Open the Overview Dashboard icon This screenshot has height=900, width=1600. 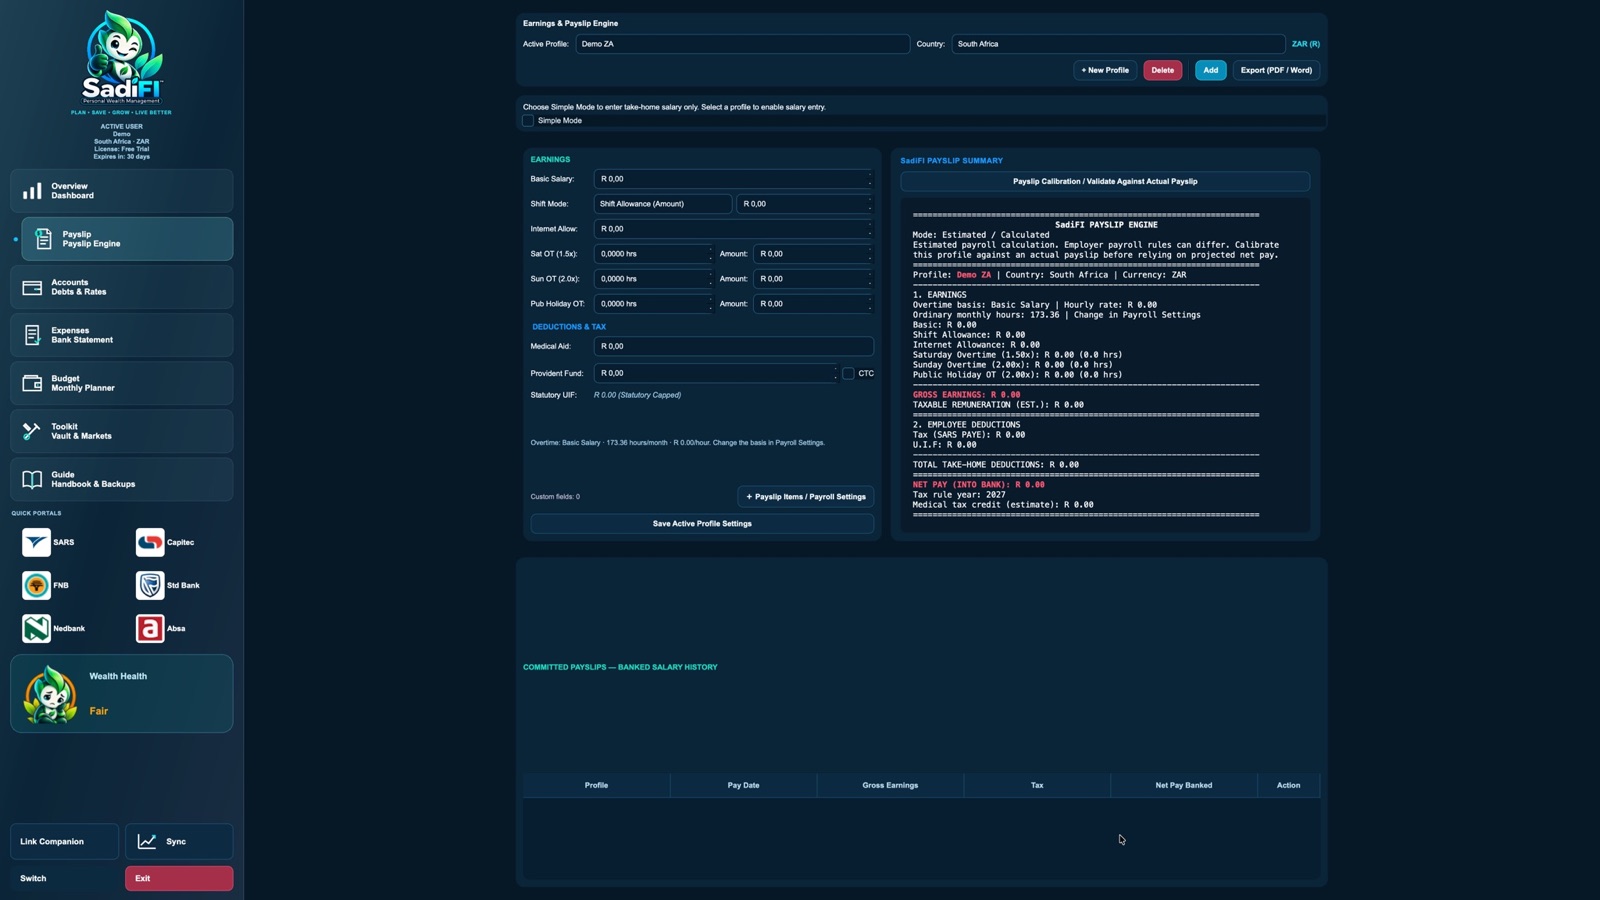(x=32, y=191)
